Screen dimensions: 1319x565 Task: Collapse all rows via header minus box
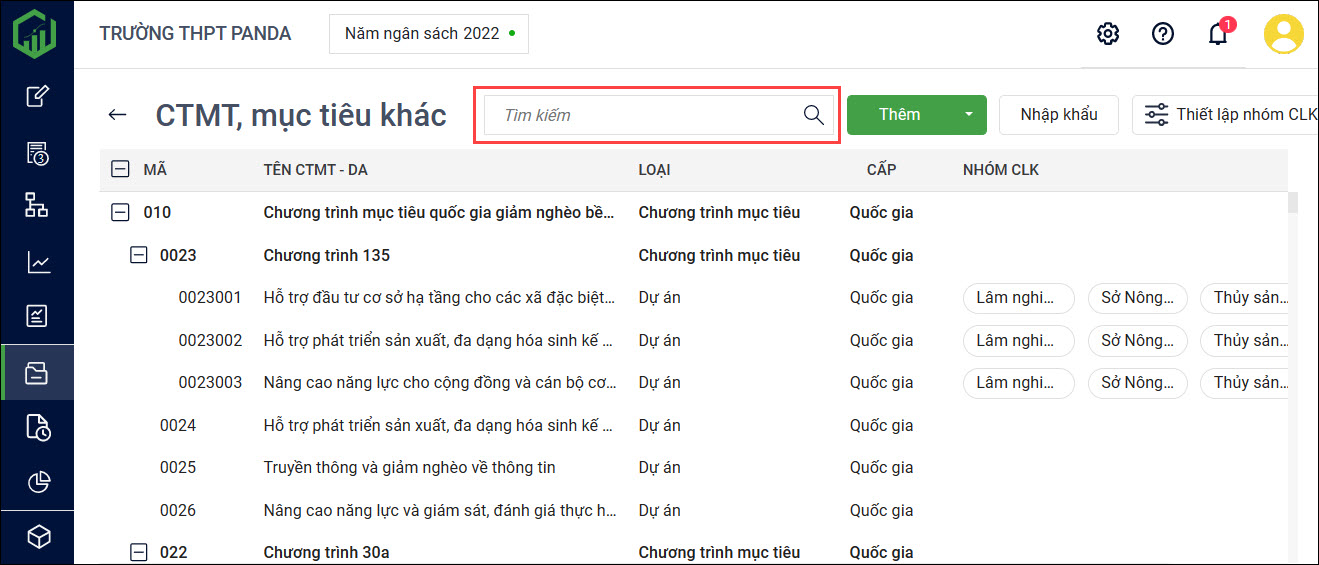[120, 170]
